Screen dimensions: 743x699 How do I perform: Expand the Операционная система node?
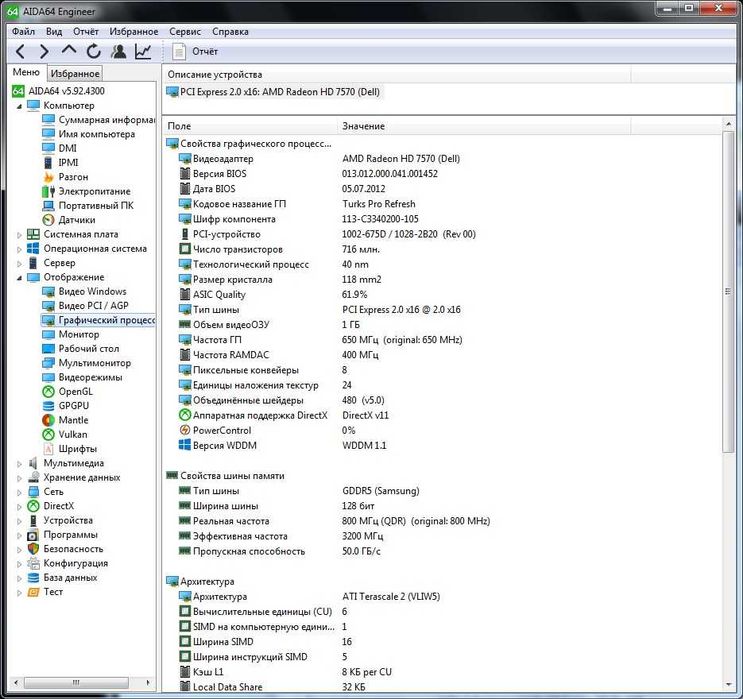click(19, 249)
